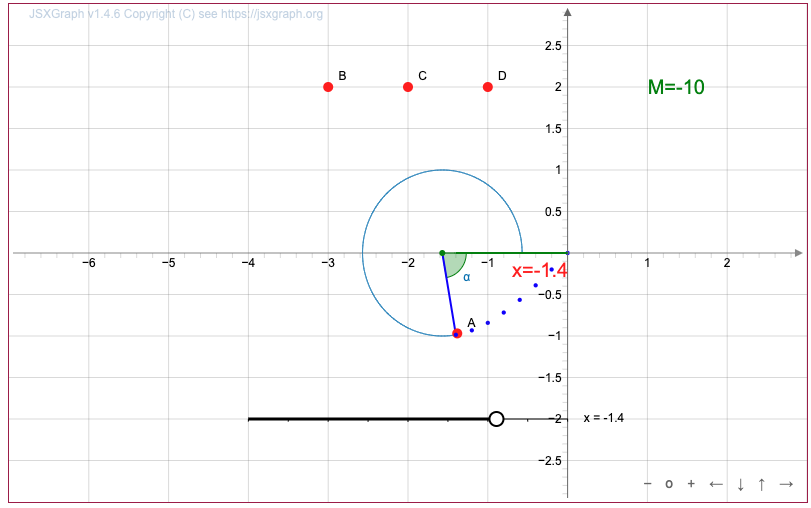811x508 pixels.
Task: Click the green shaded angle α sector
Action: pyautogui.click(x=455, y=264)
